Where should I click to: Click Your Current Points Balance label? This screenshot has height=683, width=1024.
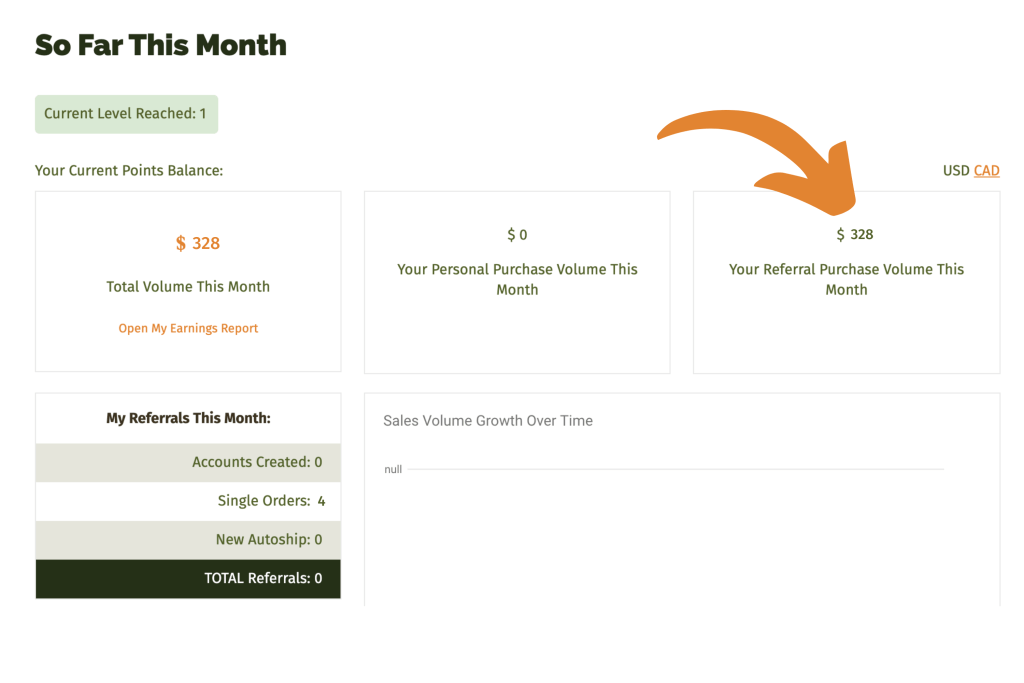click(129, 170)
